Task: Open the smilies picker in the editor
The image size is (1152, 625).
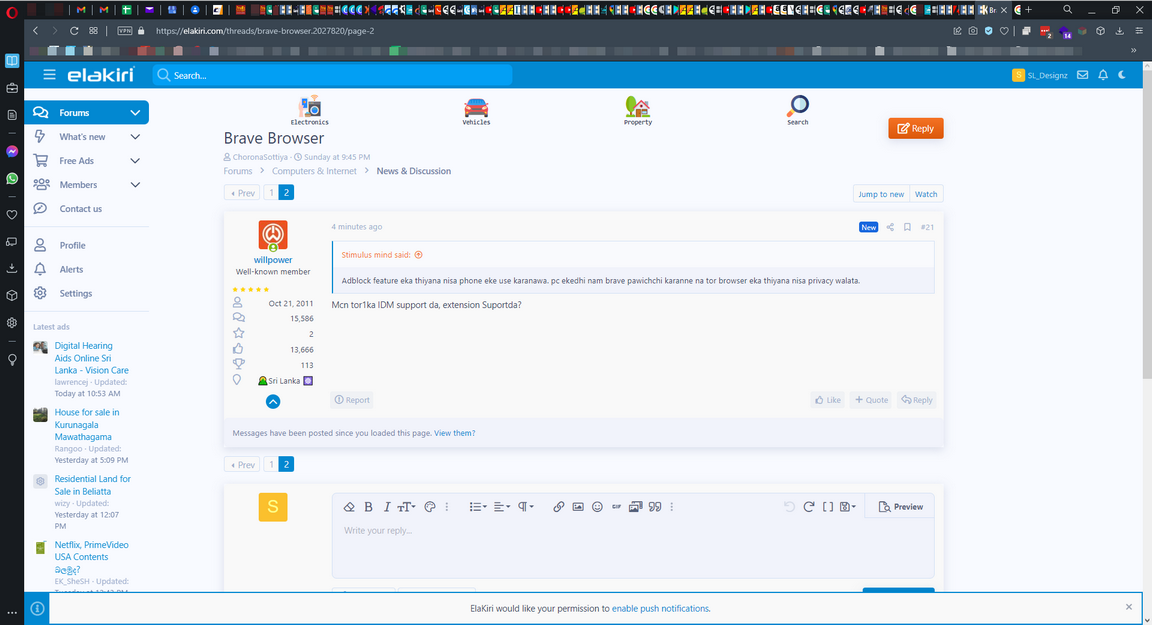Action: [x=597, y=507]
